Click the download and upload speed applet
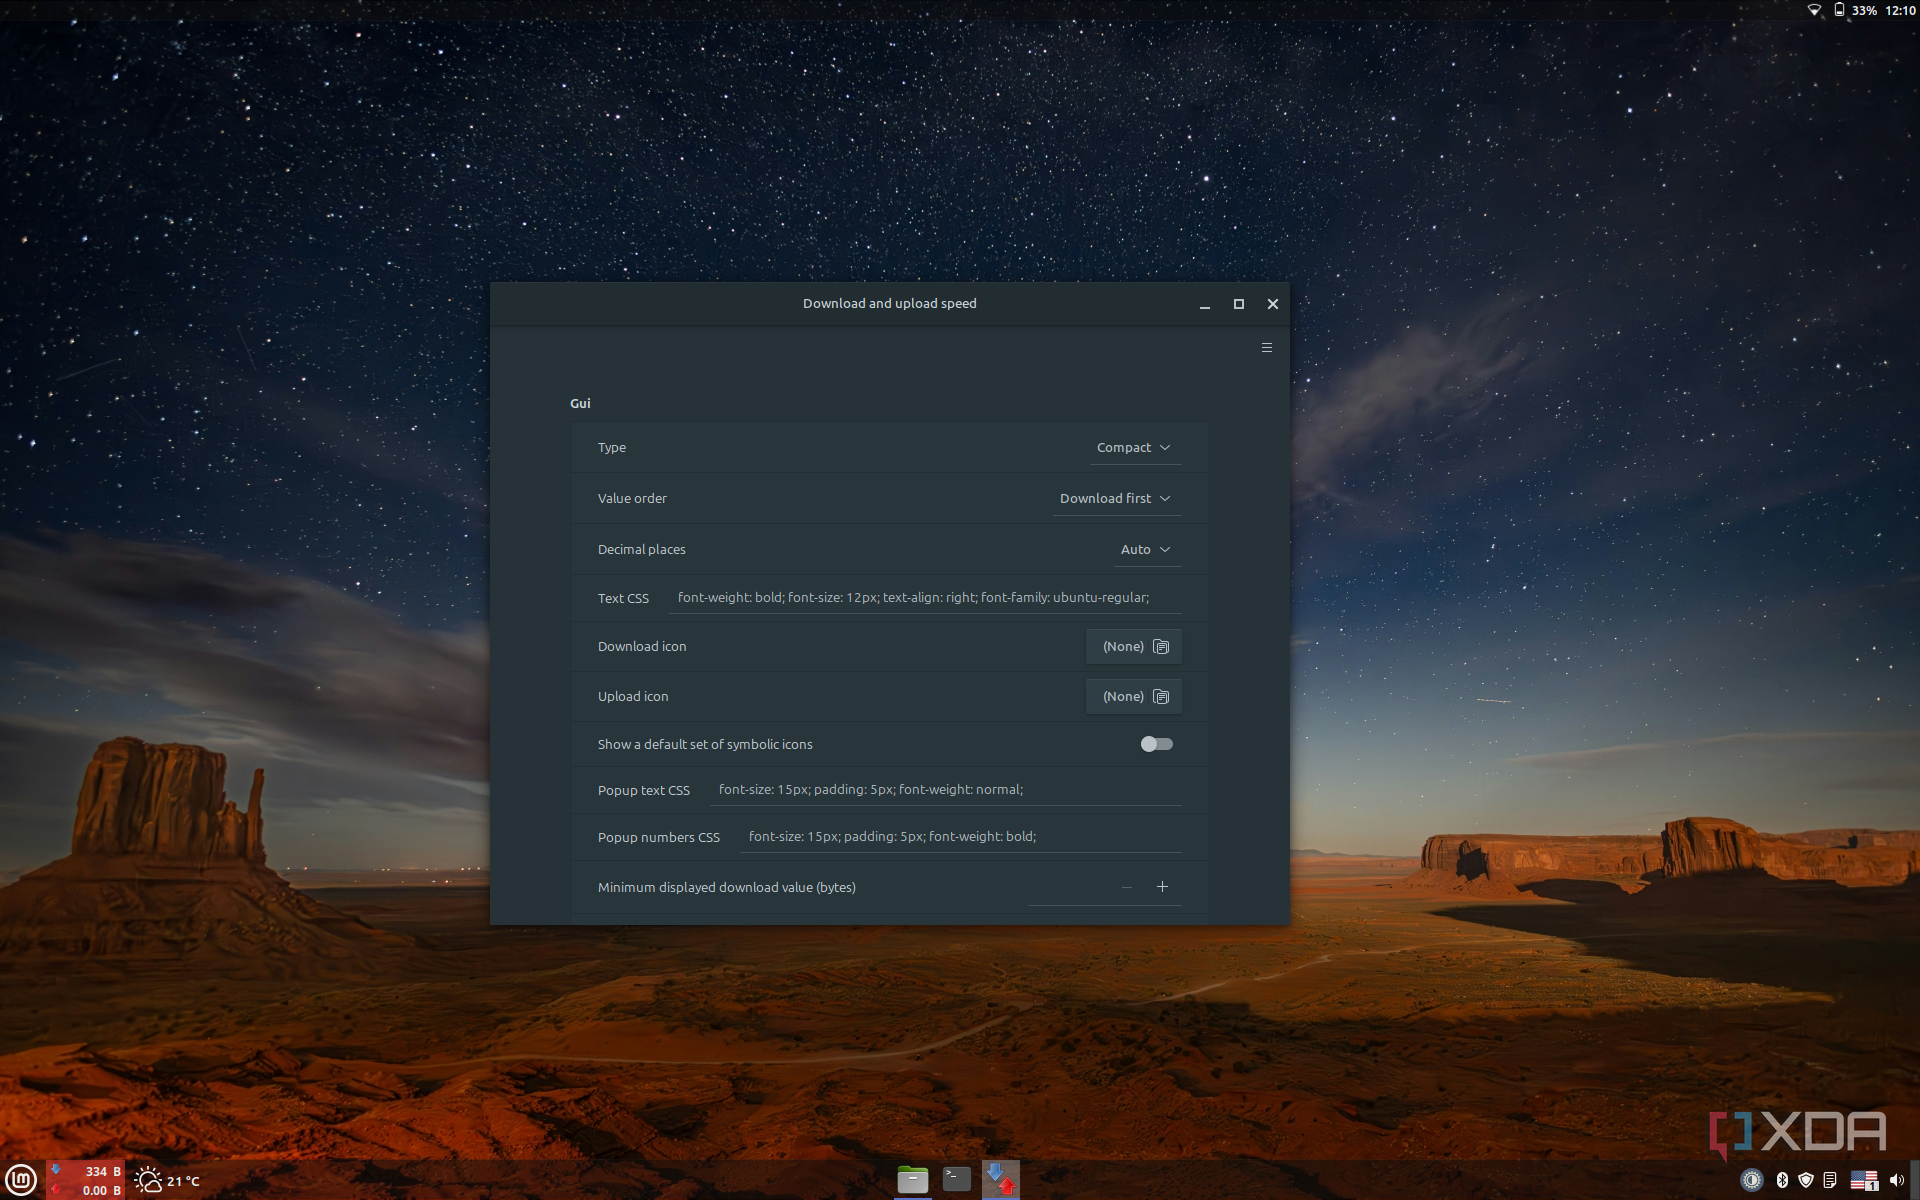This screenshot has width=1920, height=1200. [86, 1180]
